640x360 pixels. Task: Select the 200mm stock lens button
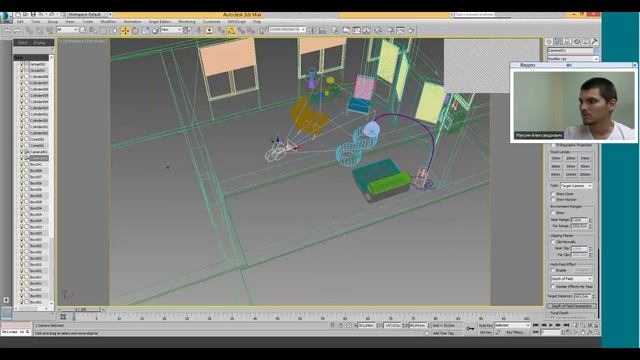coord(585,174)
